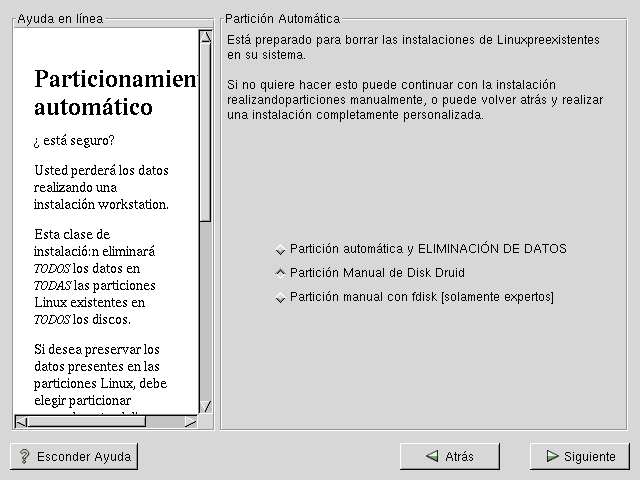Image resolution: width=640 pixels, height=480 pixels.
Task: Click the right arrow icon on Siguiente
Action: 551,456
